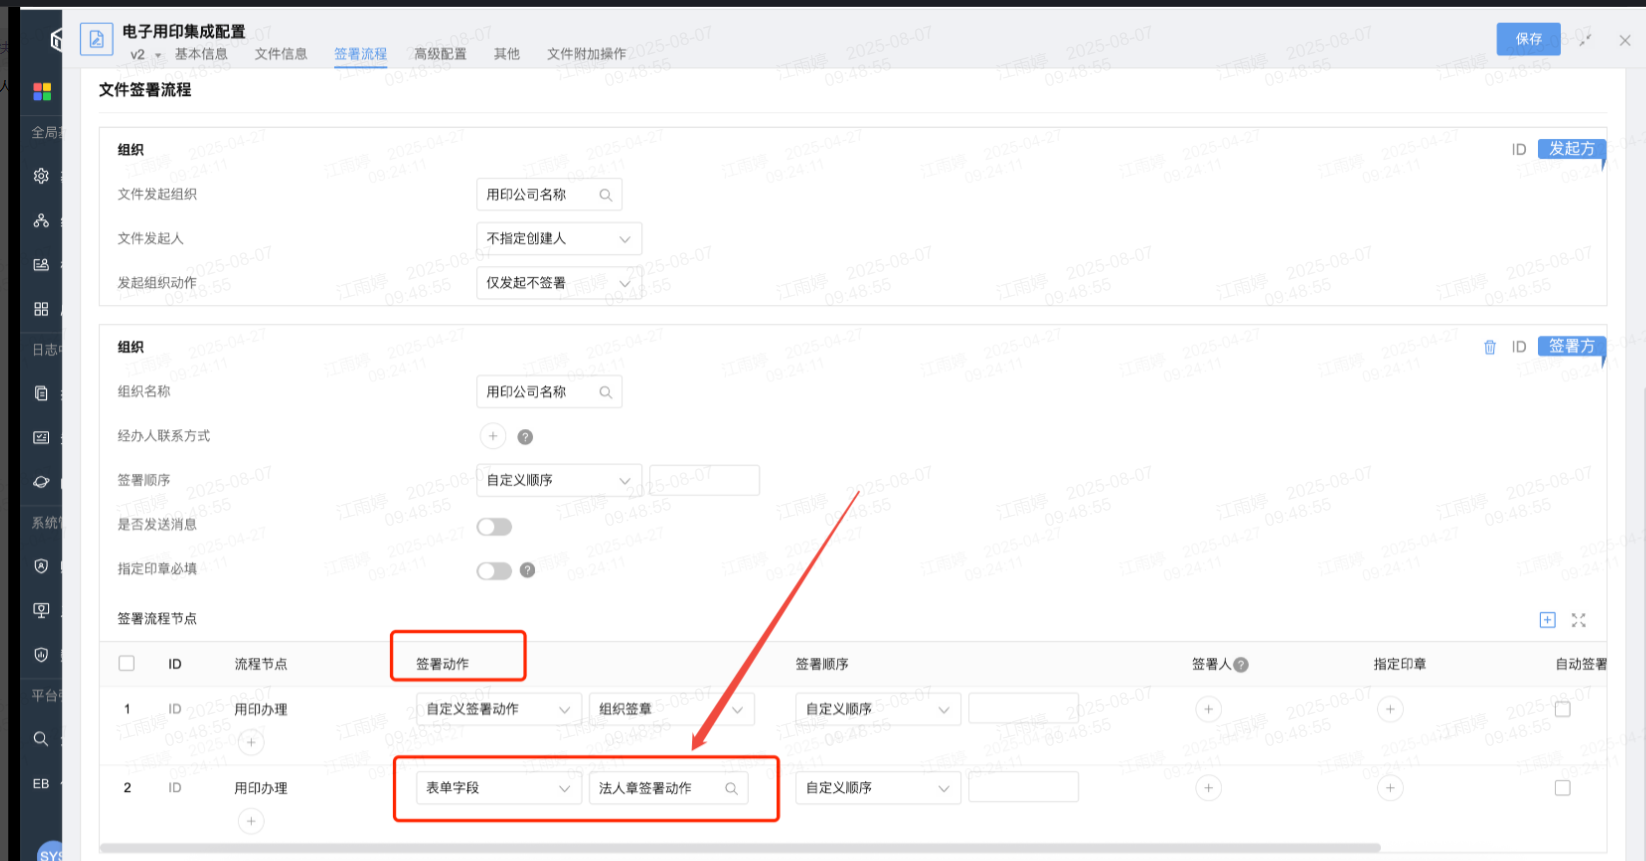Open the 文件附加操作 tab
Screen dimensions: 1646x861
pyautogui.click(x=586, y=54)
